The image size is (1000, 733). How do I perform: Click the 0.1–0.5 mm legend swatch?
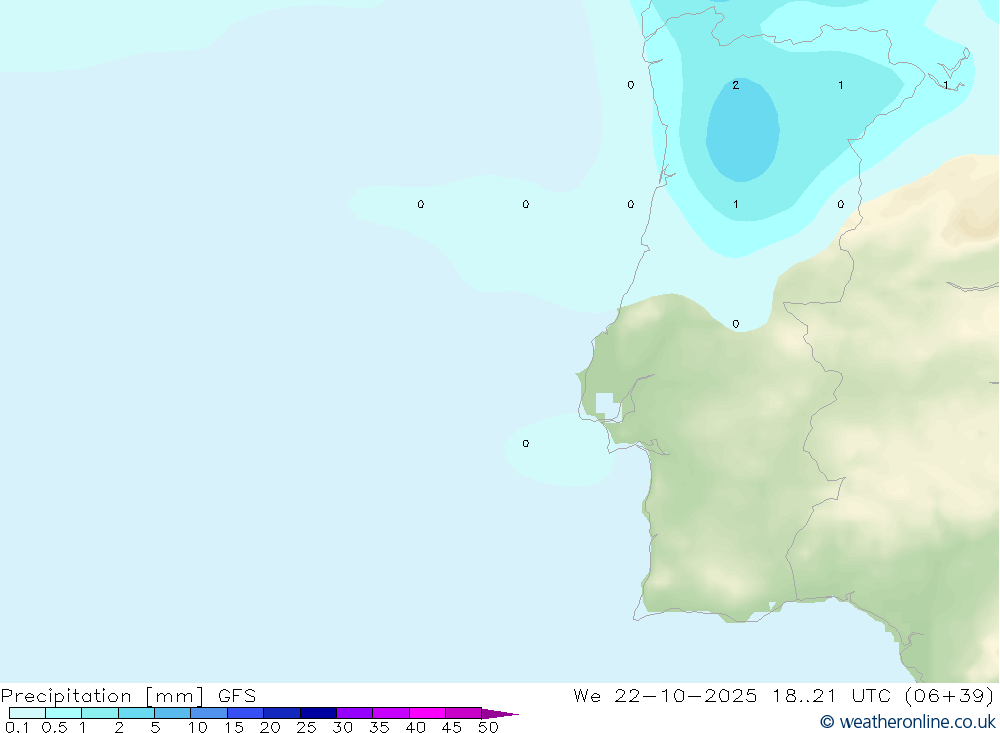(27, 713)
